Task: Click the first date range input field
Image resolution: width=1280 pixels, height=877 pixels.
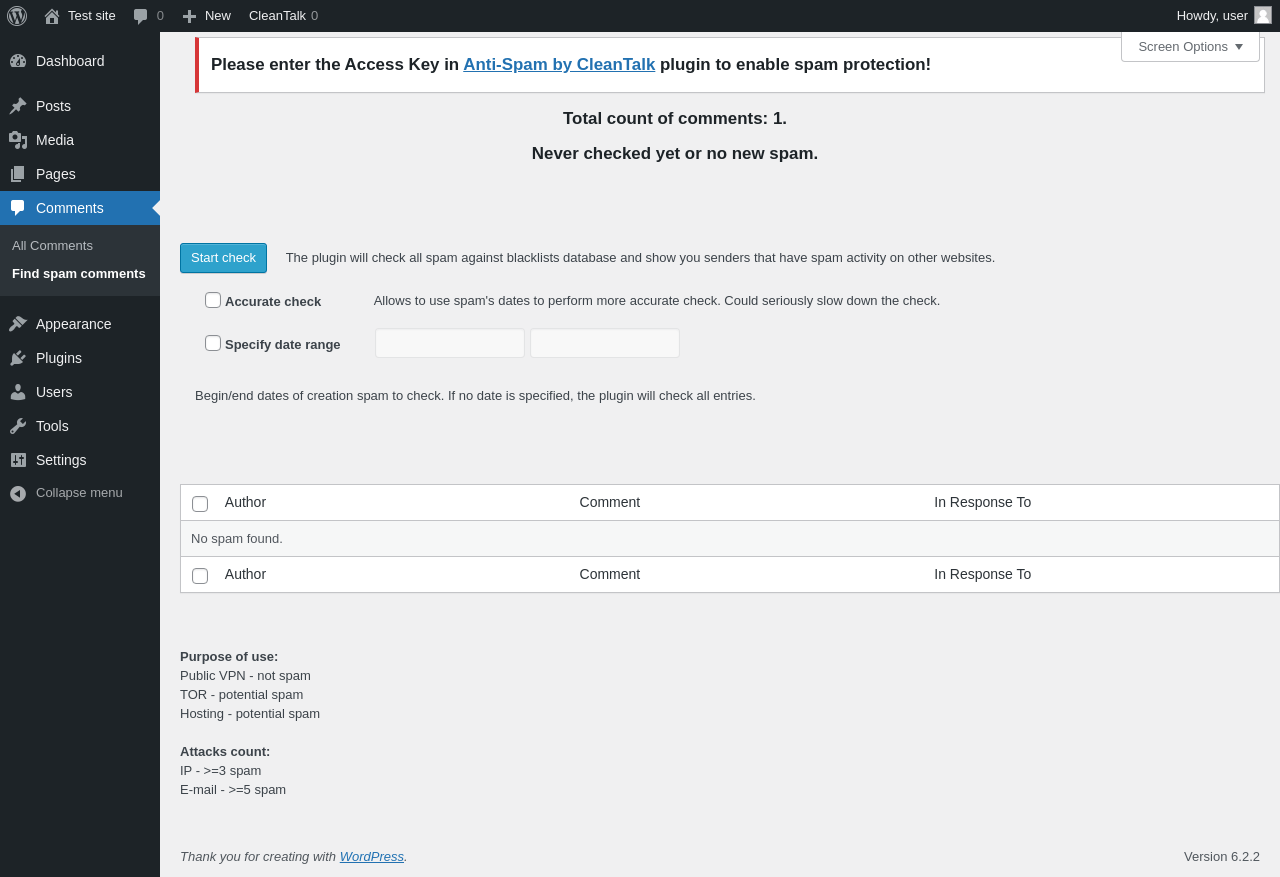Action: (x=450, y=343)
